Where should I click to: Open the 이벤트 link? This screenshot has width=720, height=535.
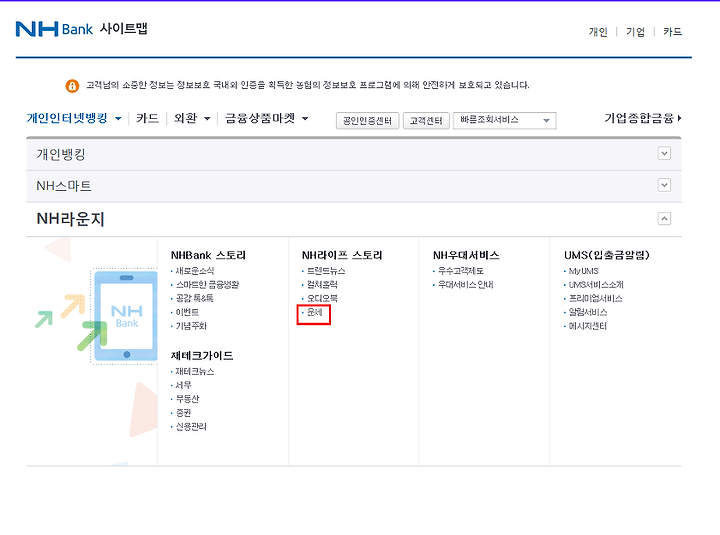[x=187, y=312]
